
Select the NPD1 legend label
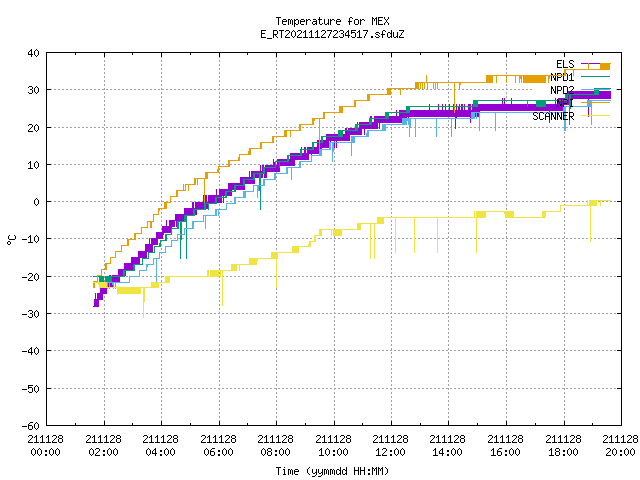(562, 77)
